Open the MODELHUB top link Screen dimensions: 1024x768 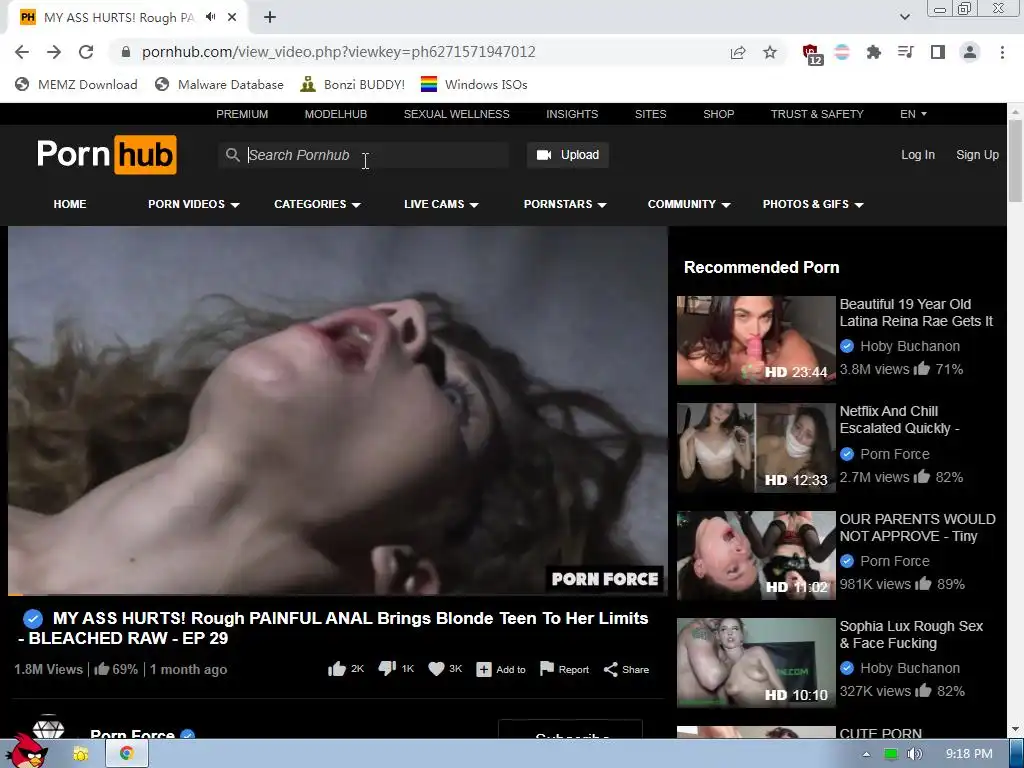336,114
